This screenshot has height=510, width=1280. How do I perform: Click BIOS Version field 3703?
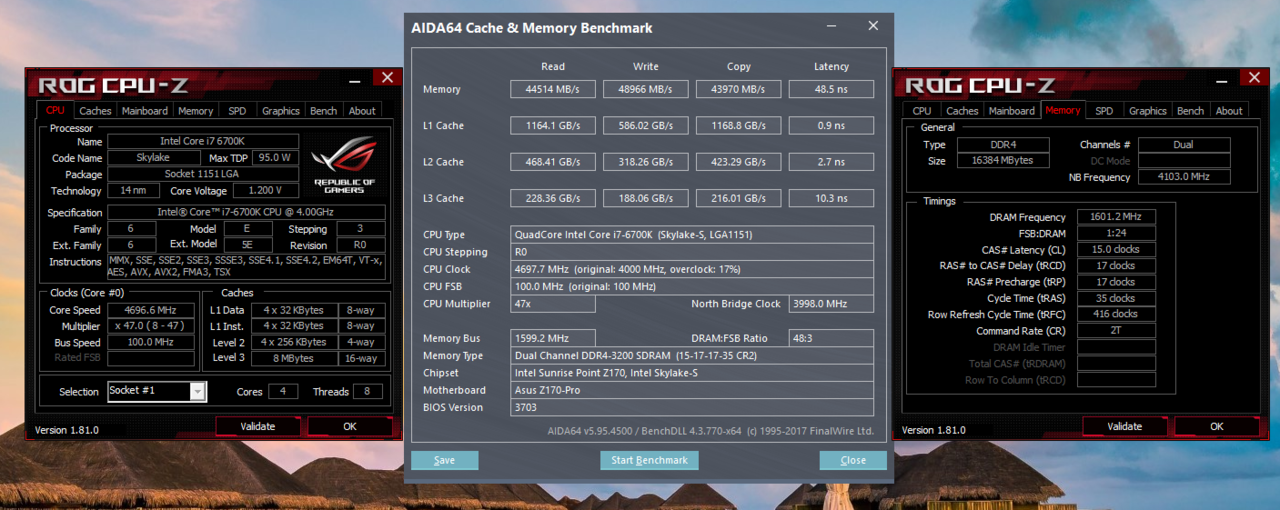[692, 407]
